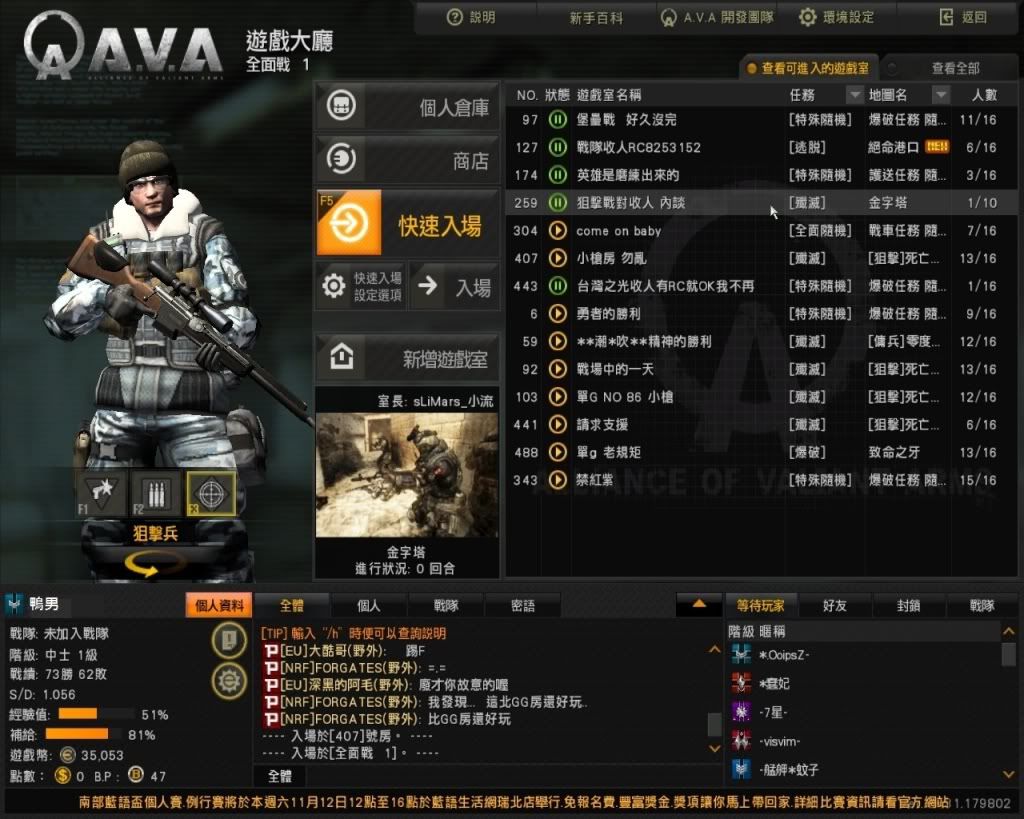Click the yellow rotate character arrow
This screenshot has width=1024, height=819.
[x=150, y=564]
